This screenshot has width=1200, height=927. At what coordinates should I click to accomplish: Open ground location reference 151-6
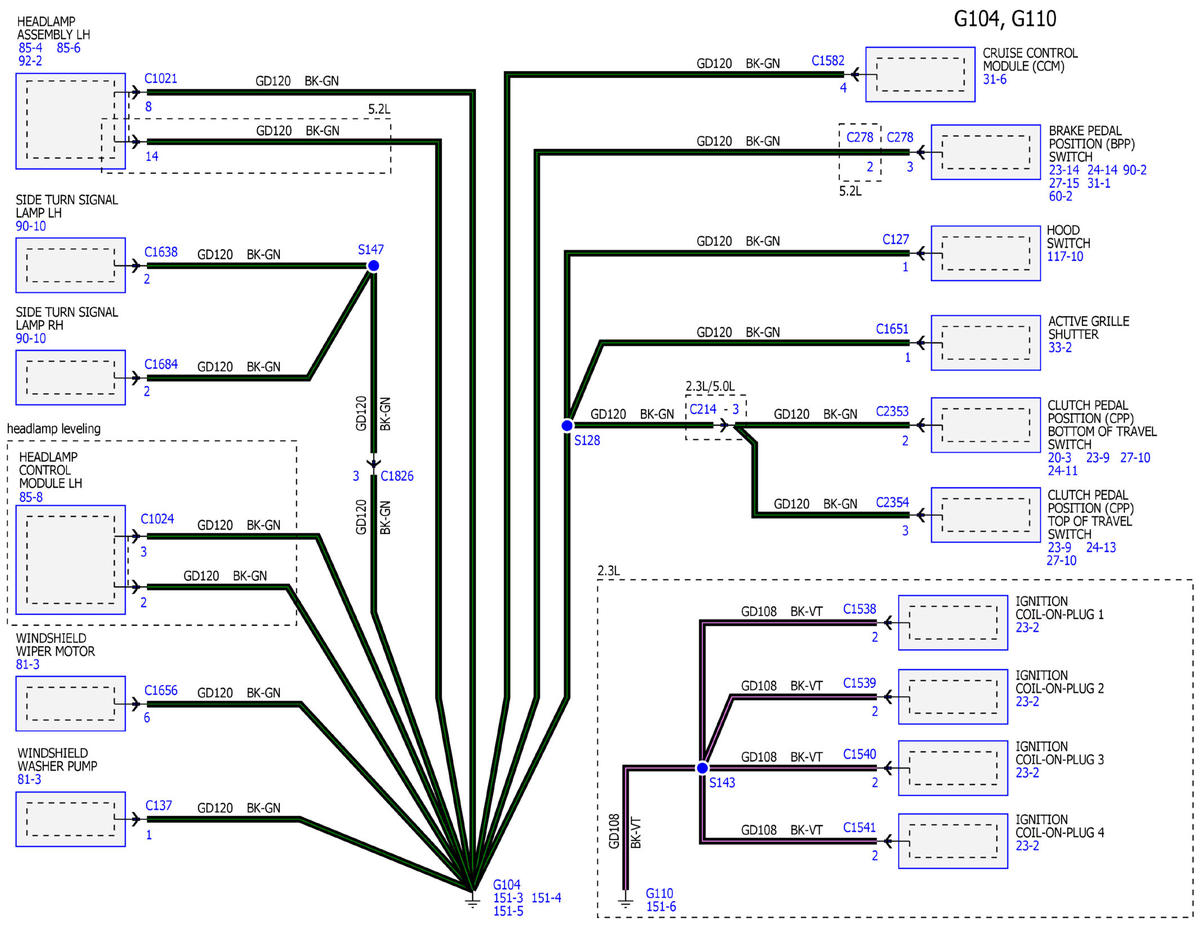pos(660,907)
